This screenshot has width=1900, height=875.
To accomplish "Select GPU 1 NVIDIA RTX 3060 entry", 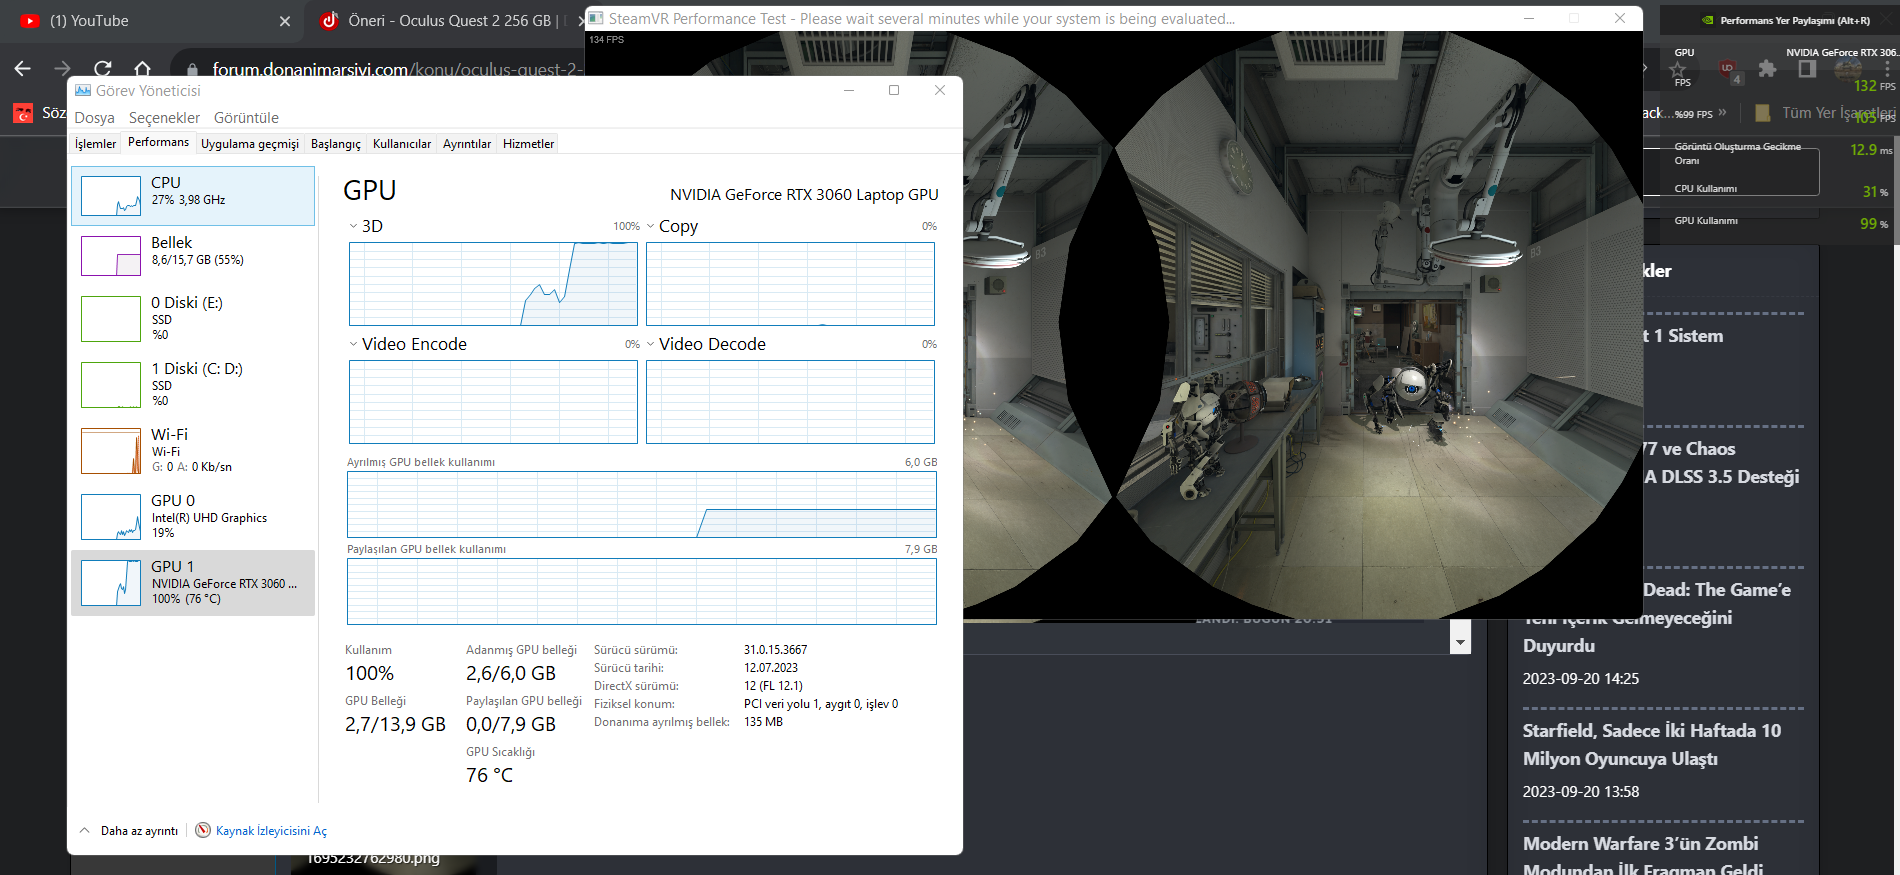I will [x=193, y=583].
